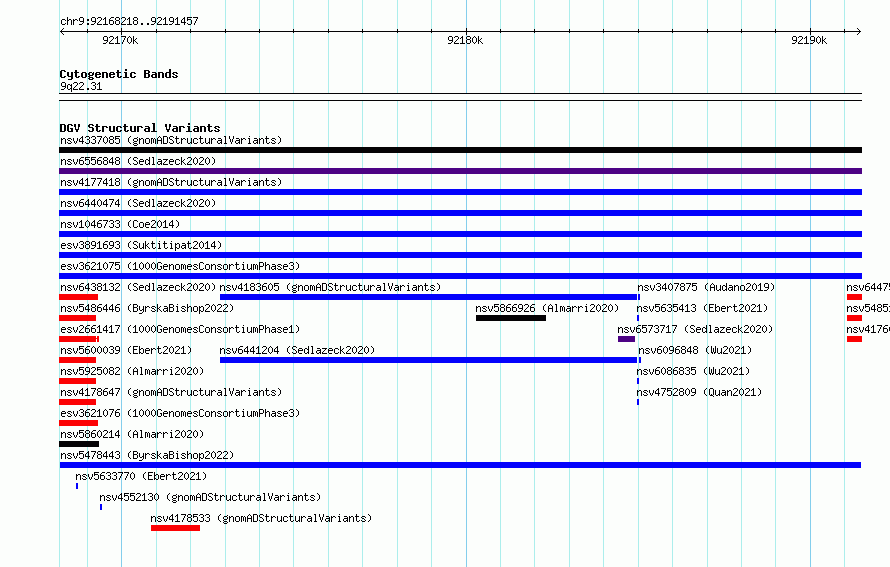The image size is (890, 567).
Task: Select blue bar under nsv1046733
Action: pyautogui.click(x=460, y=234)
